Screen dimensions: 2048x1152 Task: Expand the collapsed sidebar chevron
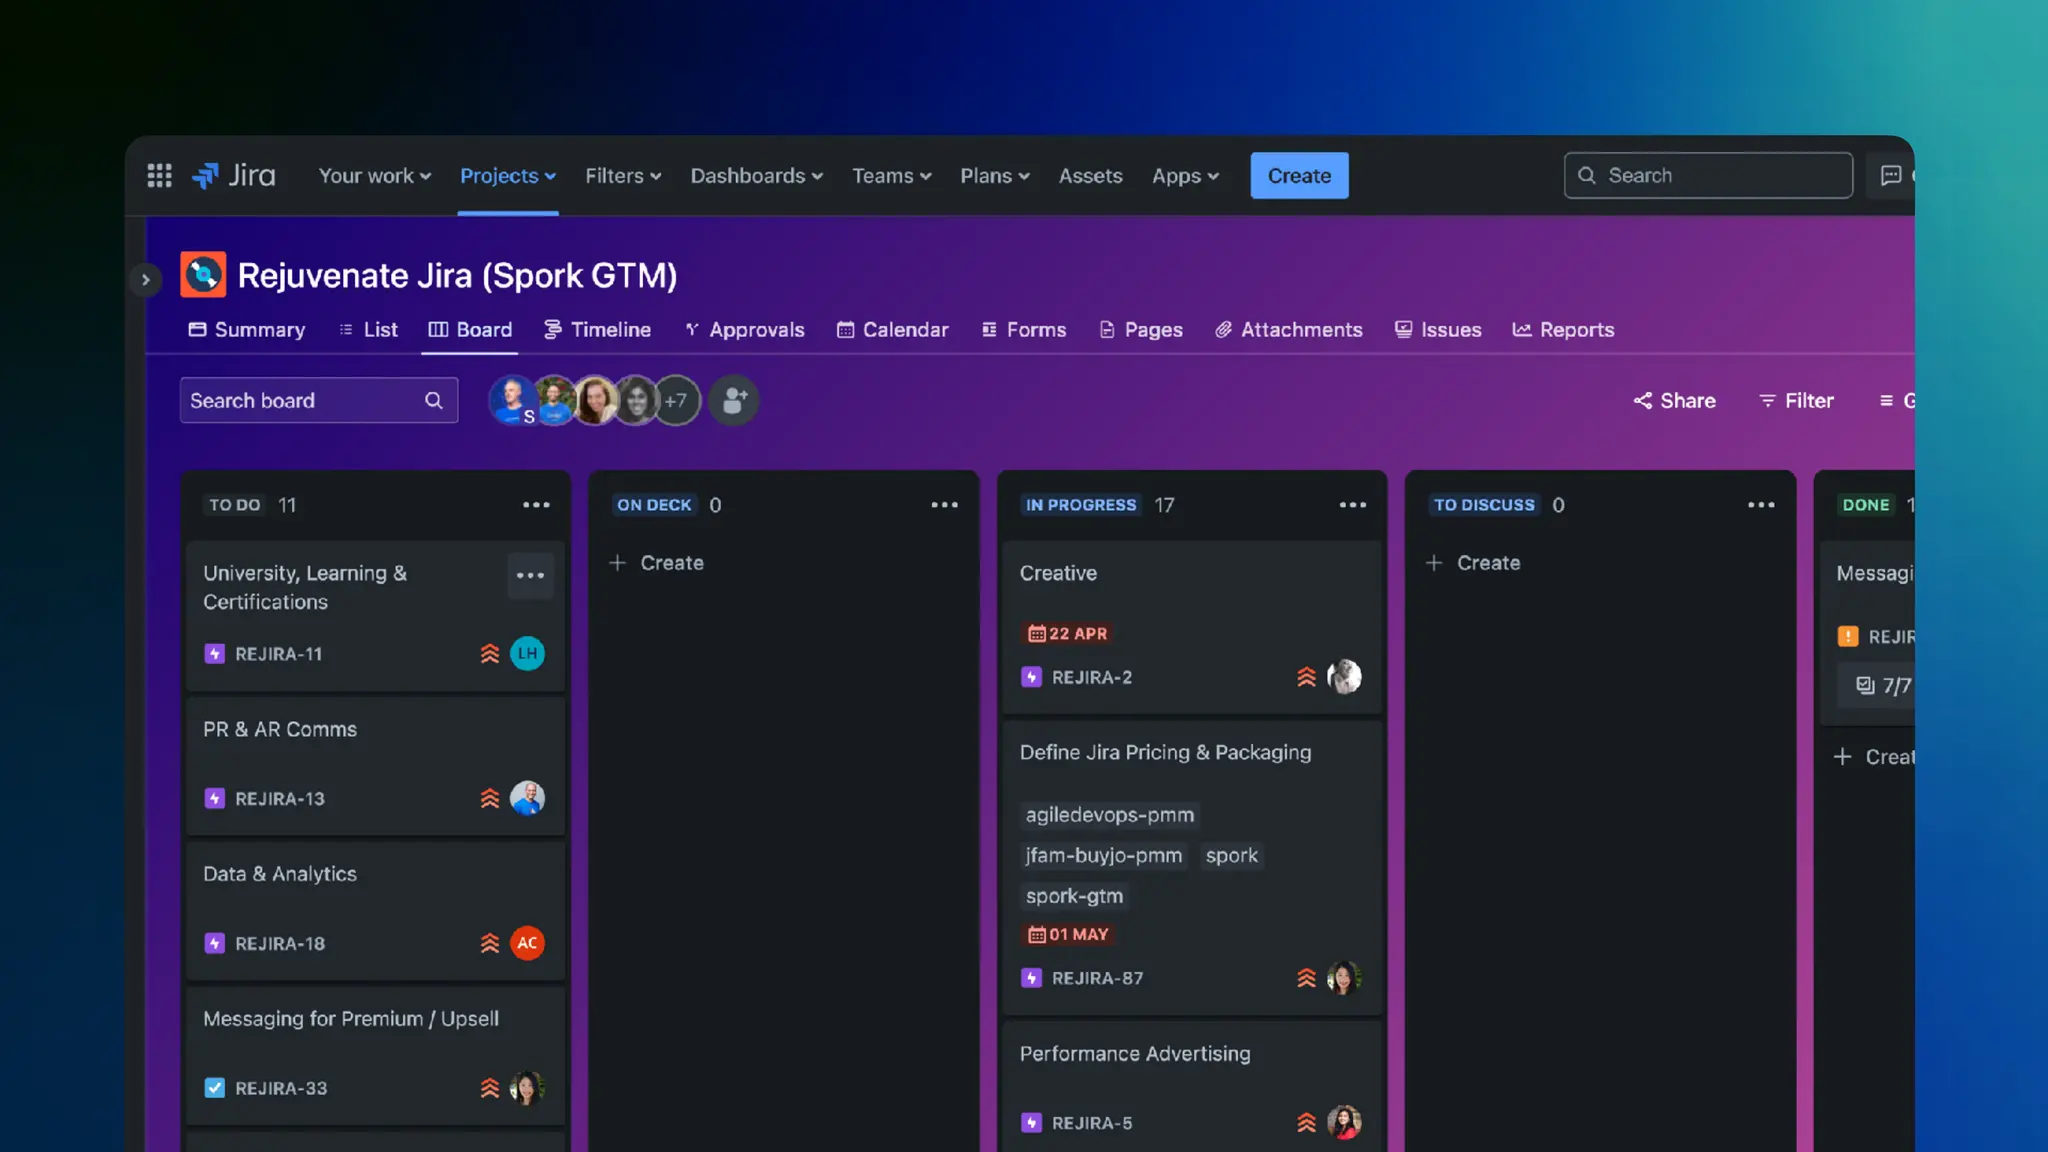point(146,280)
